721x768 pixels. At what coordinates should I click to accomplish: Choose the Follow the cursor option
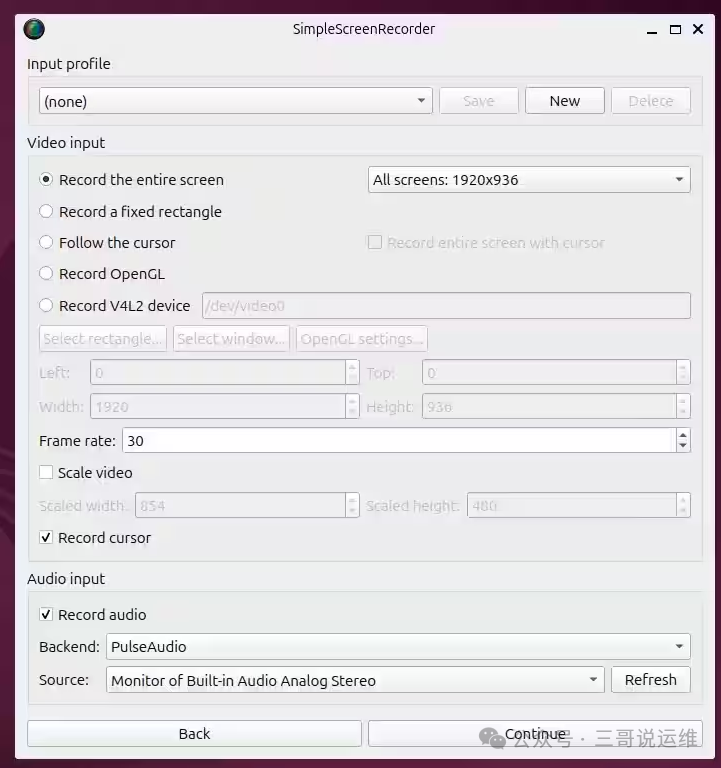[46, 242]
